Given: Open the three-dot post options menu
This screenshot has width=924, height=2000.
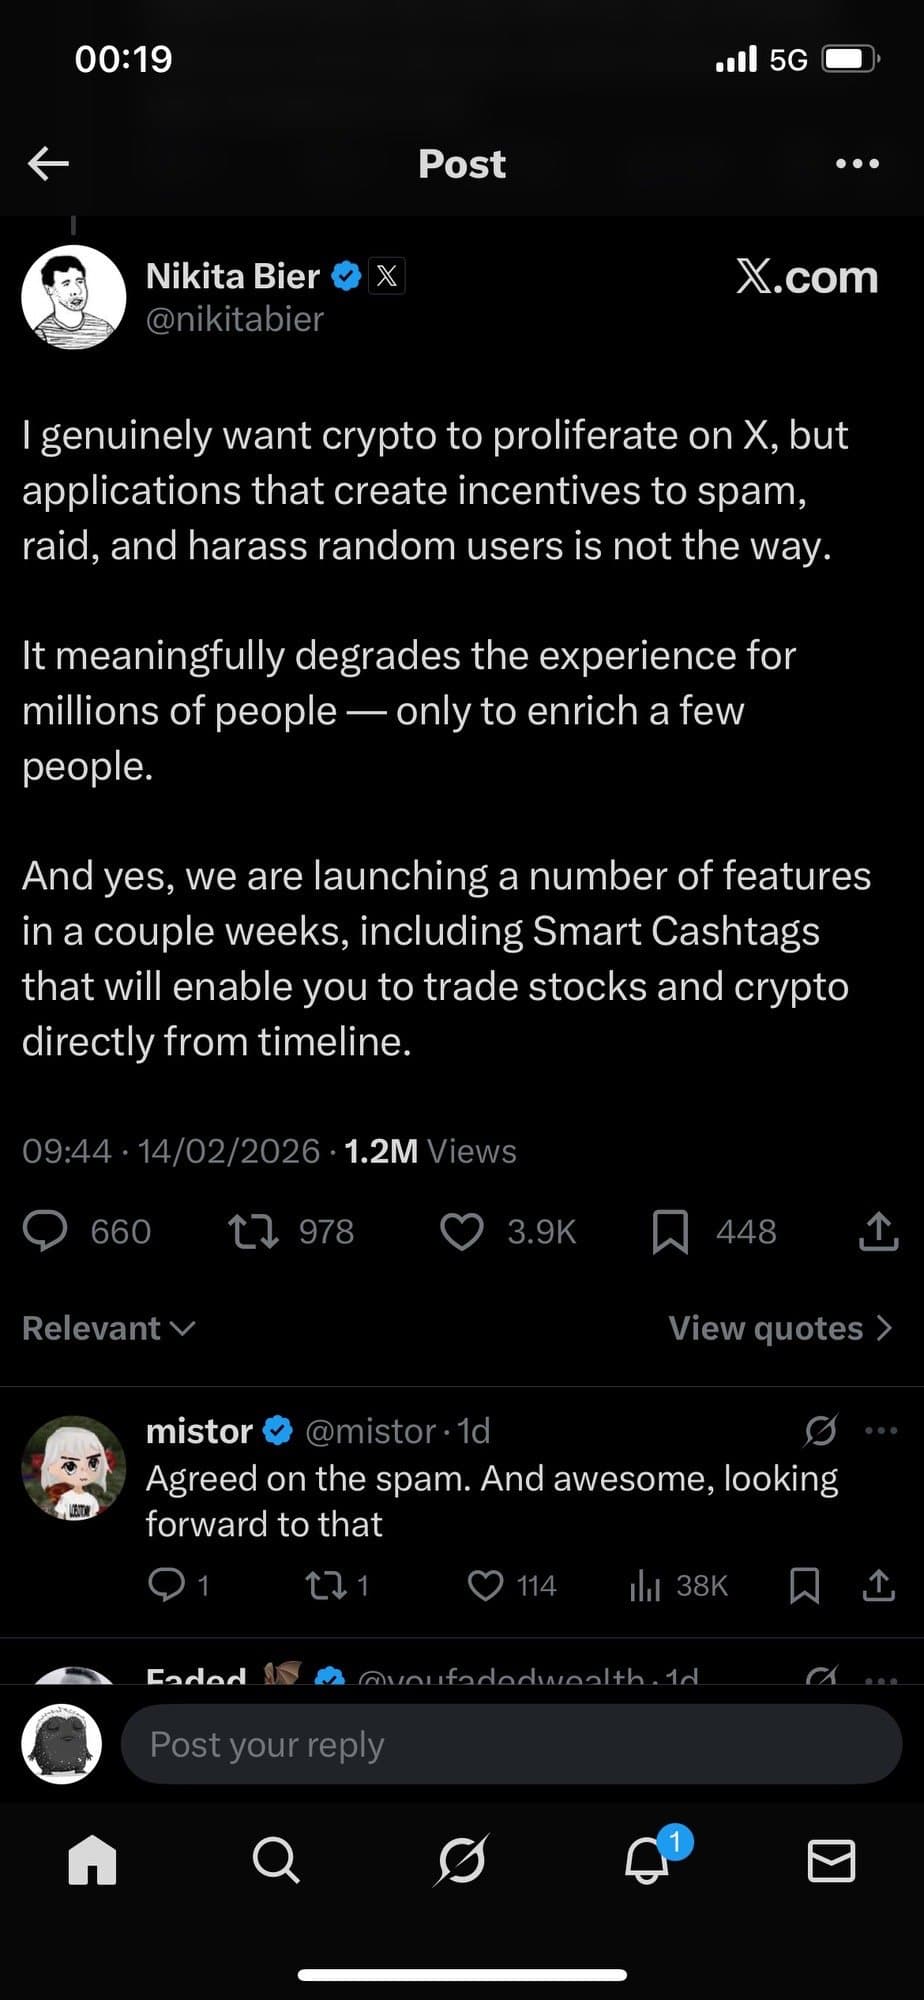Looking at the screenshot, I should [857, 163].
